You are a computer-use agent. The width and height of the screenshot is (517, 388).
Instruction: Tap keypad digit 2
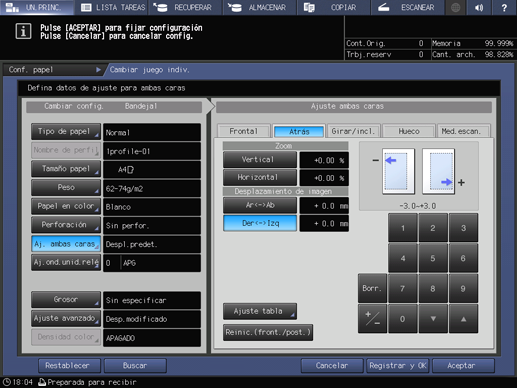tap(433, 228)
